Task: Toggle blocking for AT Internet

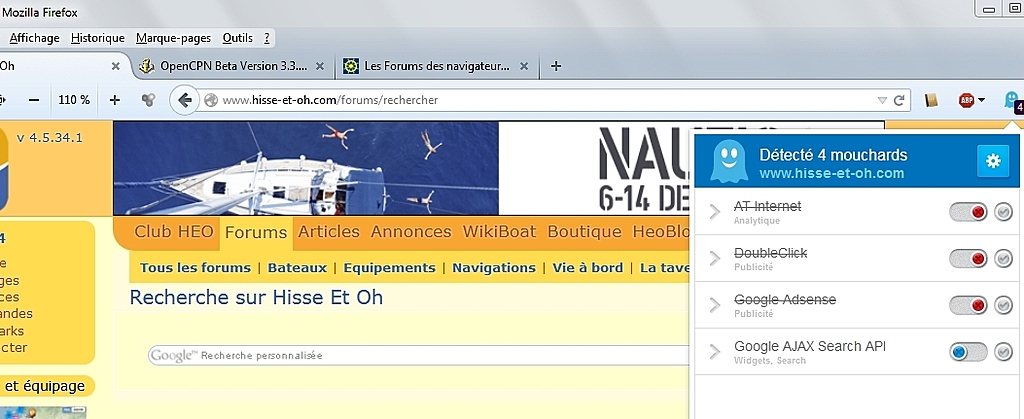Action: (x=968, y=212)
